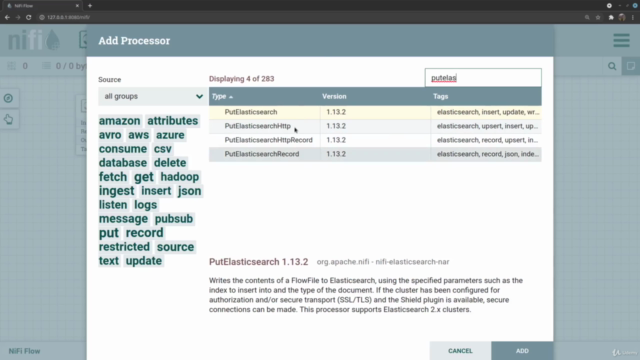Image resolution: width=640 pixels, height=360 pixels.
Task: Filter by the update tag
Action: pos(144,261)
